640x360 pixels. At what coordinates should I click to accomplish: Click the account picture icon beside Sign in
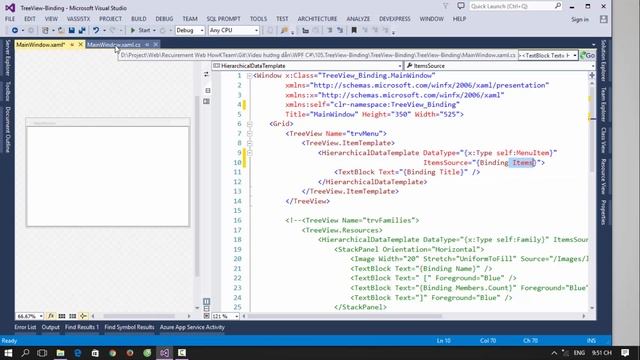pos(604,19)
